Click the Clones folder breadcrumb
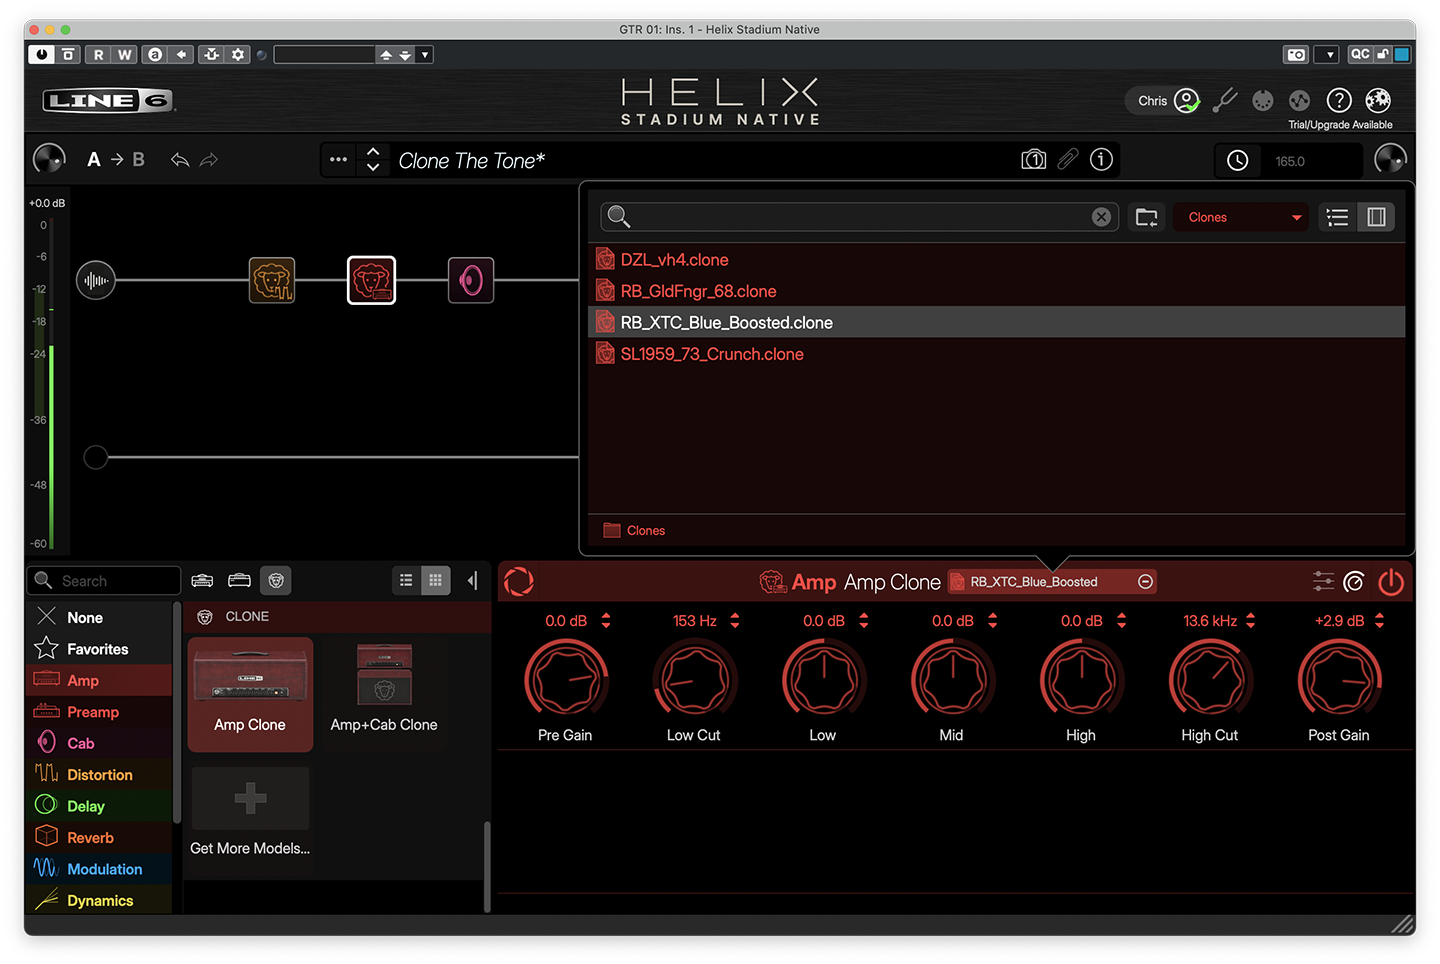The height and width of the screenshot is (964, 1440). click(635, 531)
